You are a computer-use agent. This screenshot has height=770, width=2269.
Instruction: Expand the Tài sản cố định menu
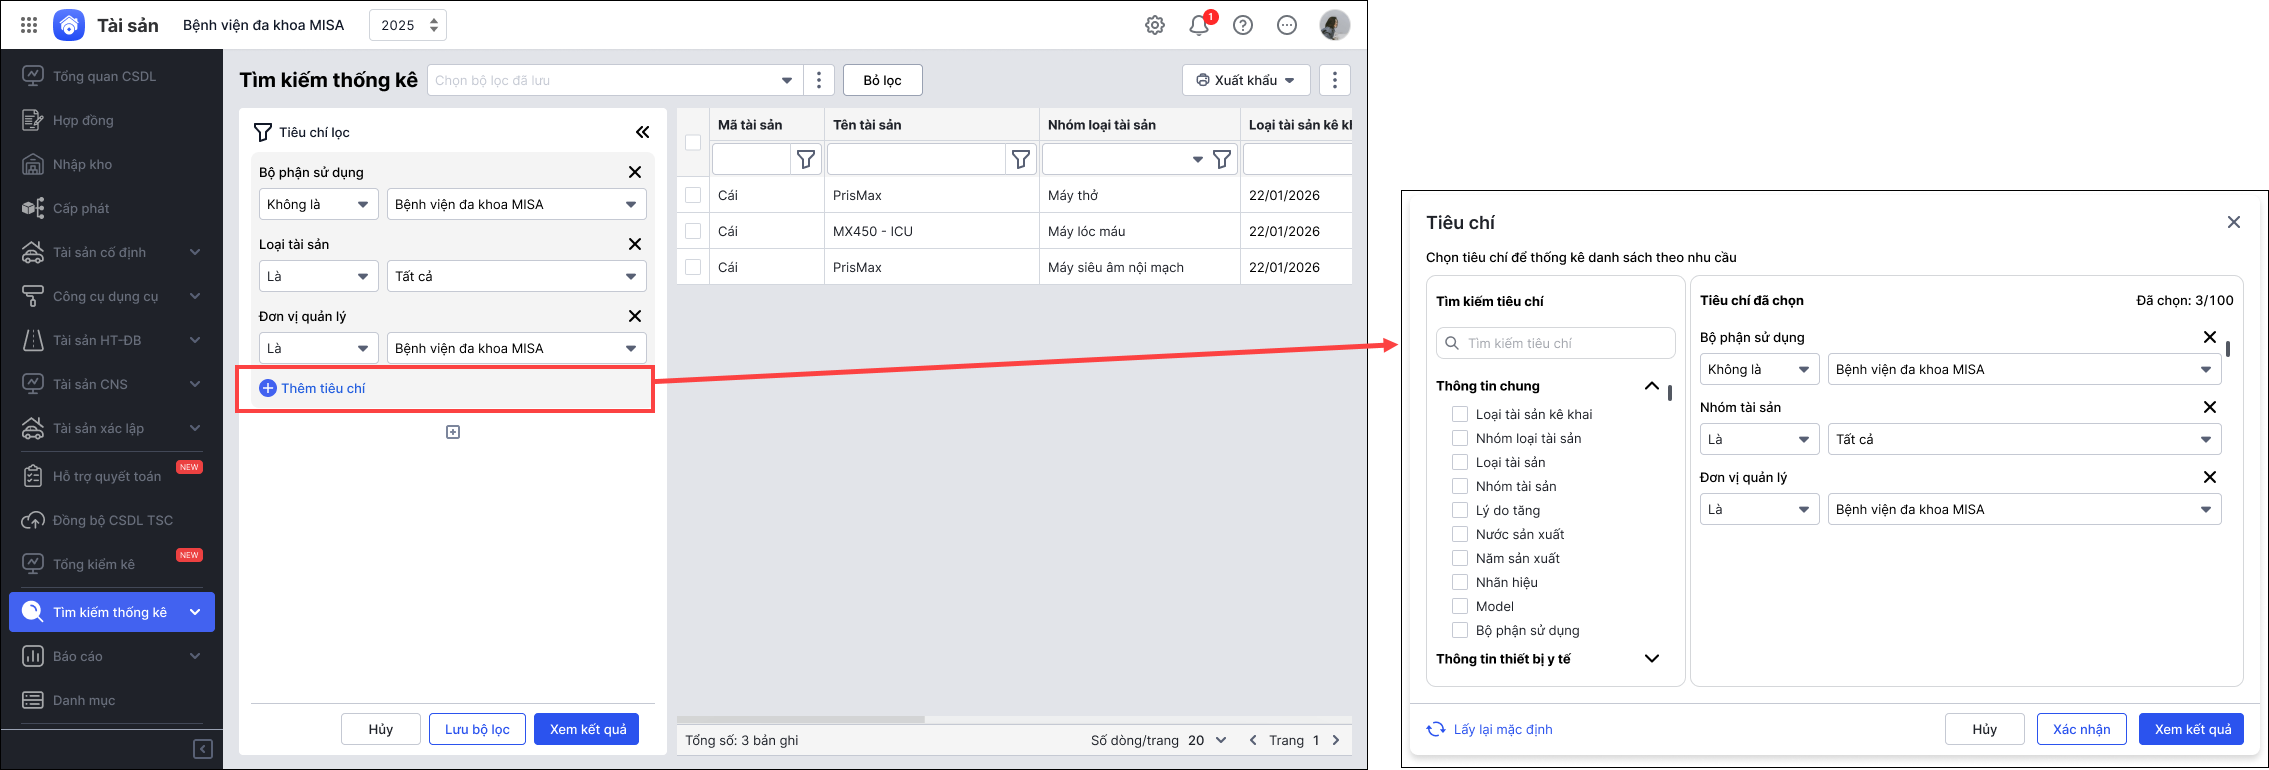[x=112, y=252]
